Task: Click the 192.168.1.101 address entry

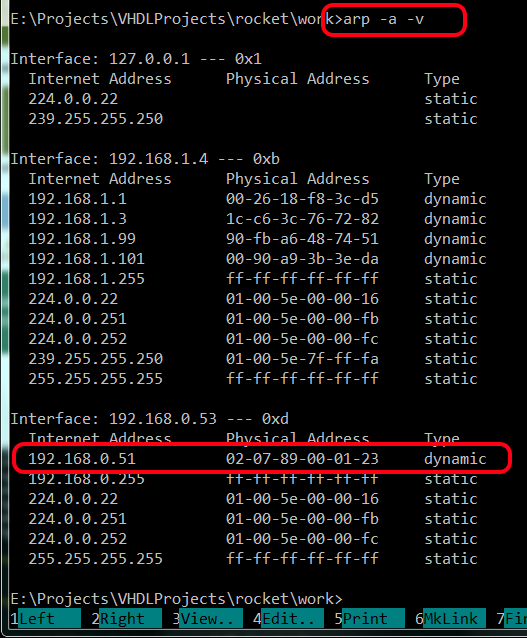Action: pos(86,259)
